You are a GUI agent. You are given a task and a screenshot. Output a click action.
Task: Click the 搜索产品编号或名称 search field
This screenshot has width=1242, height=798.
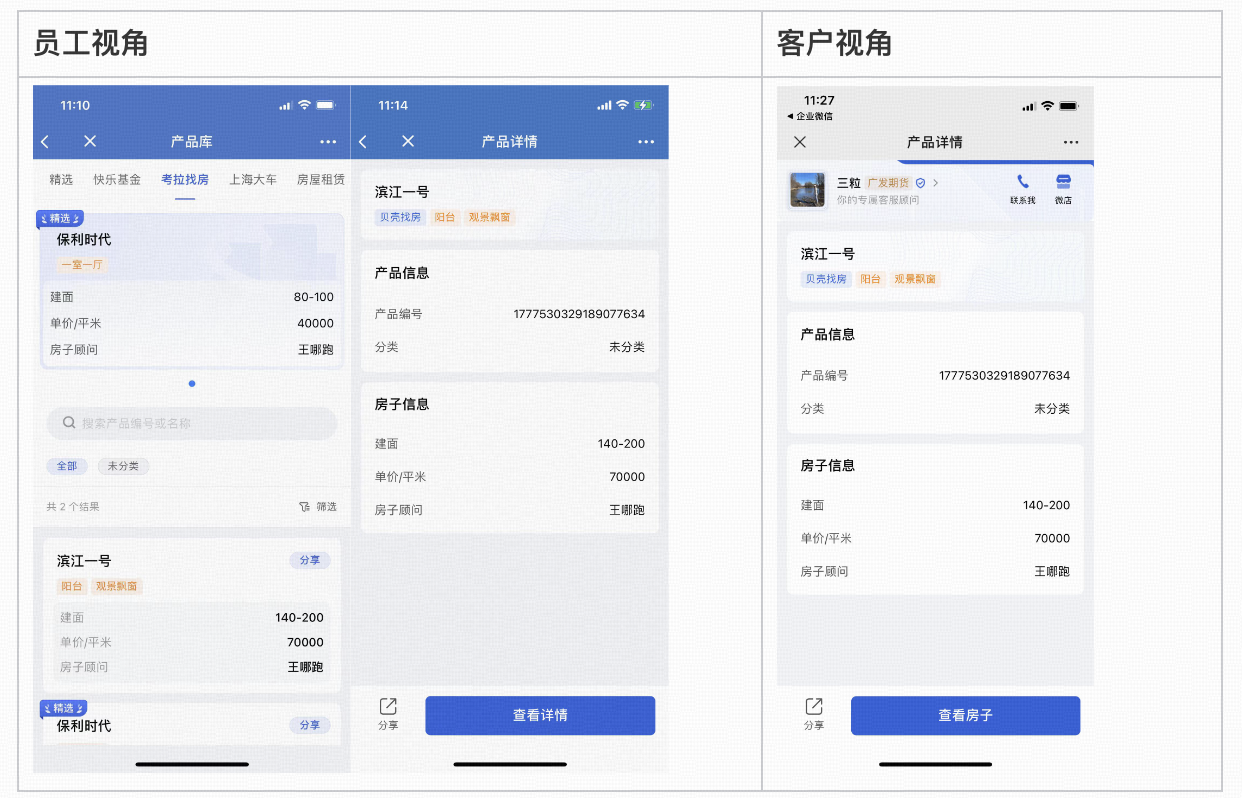click(192, 423)
